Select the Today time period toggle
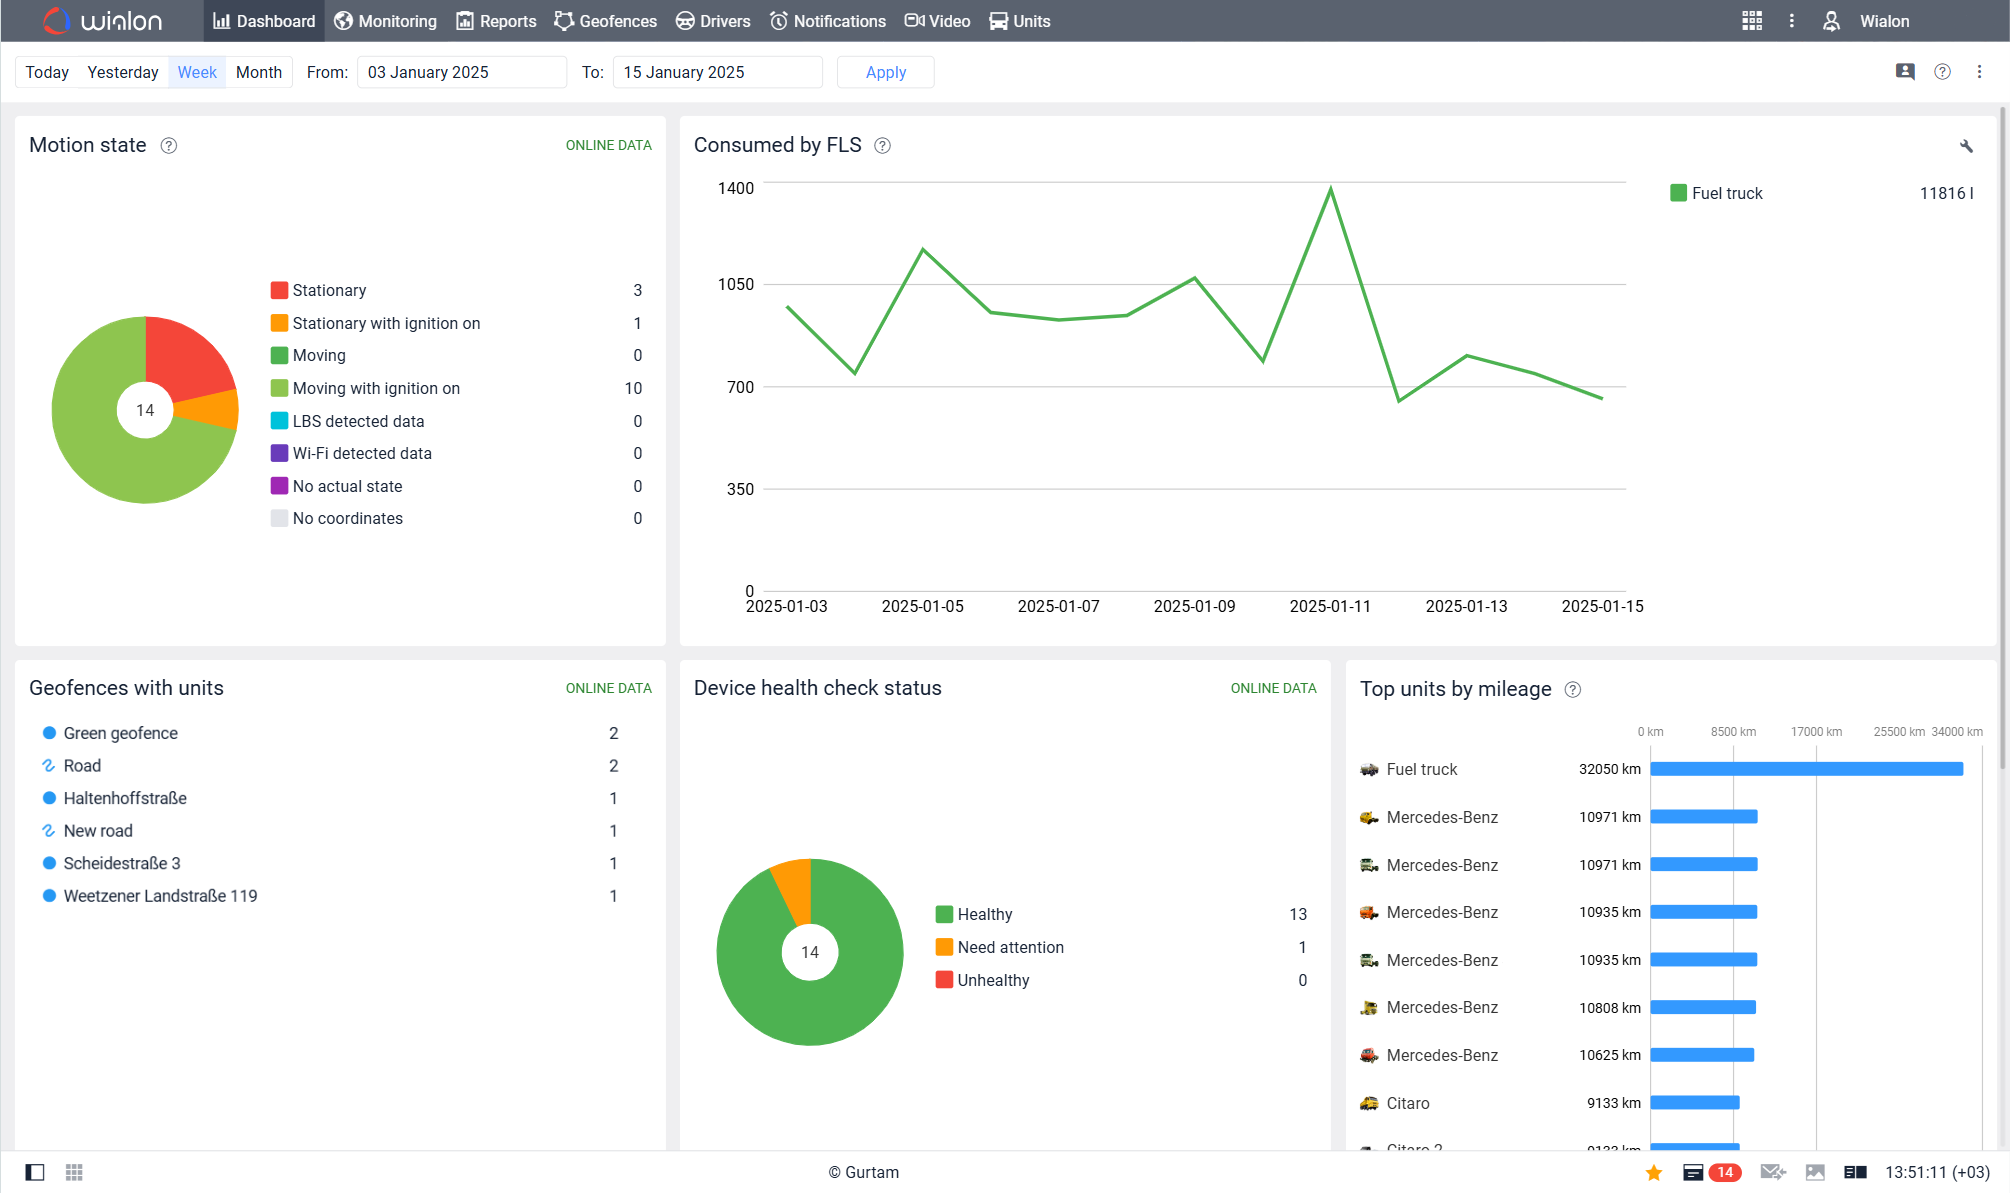Image resolution: width=2010 pixels, height=1193 pixels. pyautogui.click(x=47, y=71)
